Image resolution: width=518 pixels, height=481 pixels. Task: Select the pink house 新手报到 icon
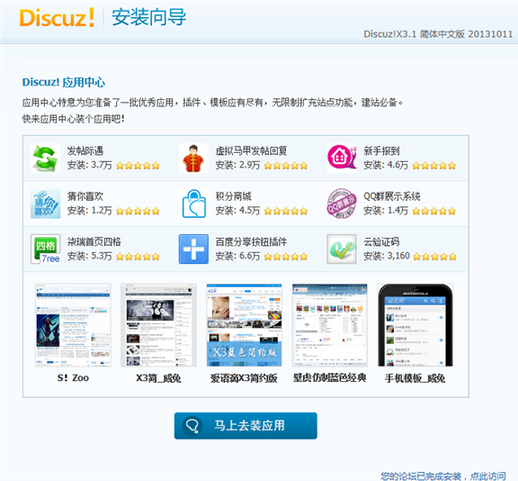pos(342,158)
